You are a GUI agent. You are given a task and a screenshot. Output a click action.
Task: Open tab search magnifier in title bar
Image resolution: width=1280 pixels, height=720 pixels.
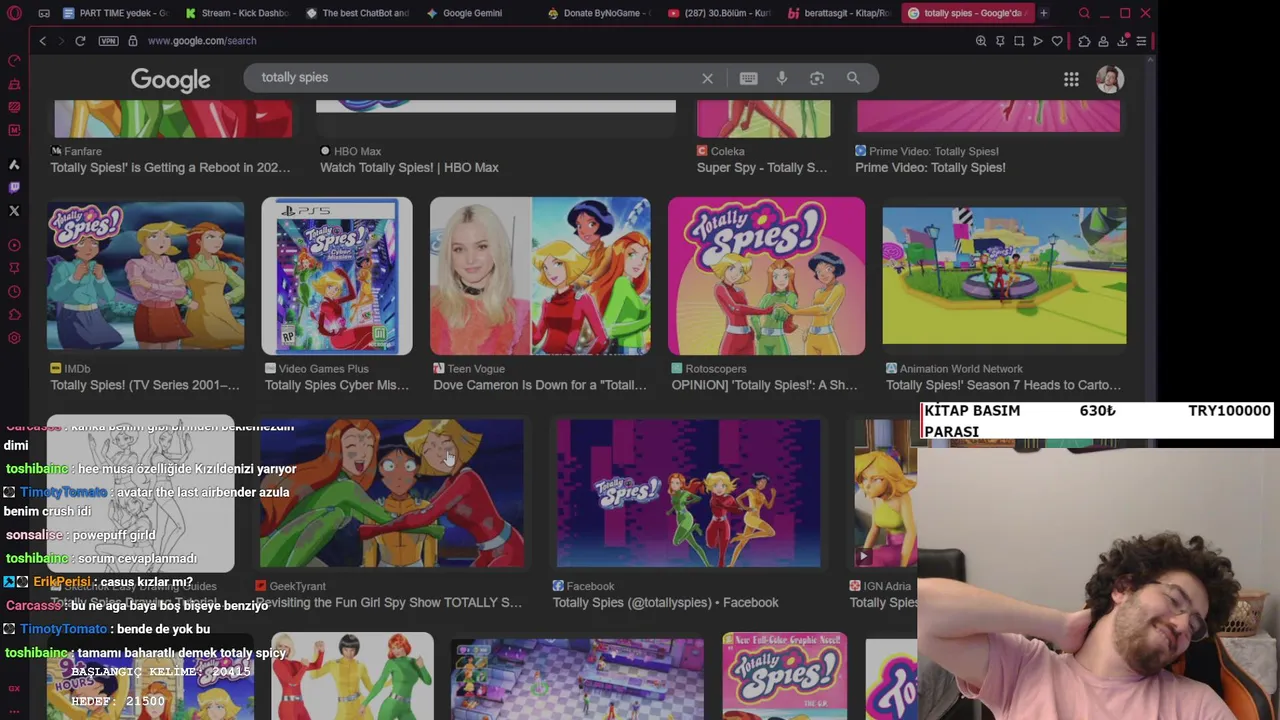[1084, 13]
